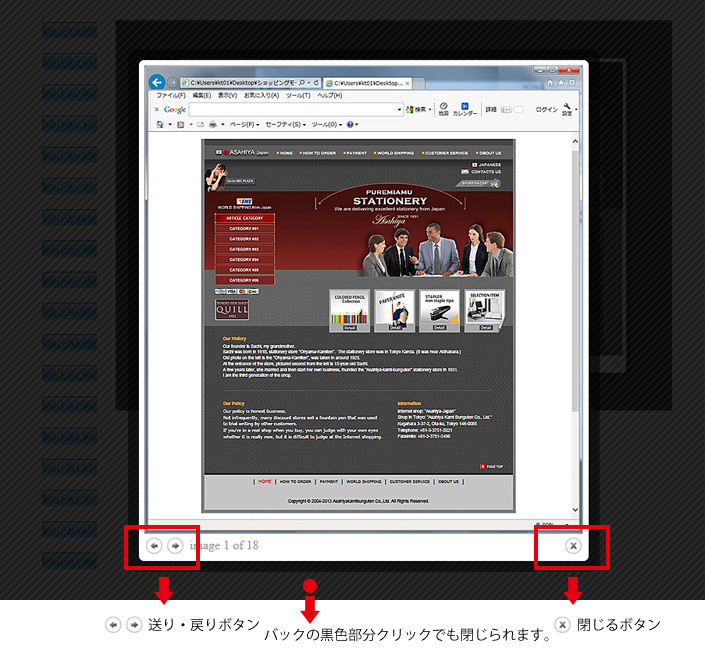Open the COLORED PENCIL Collection thumbnail
The height and width of the screenshot is (650, 705).
[x=350, y=311]
